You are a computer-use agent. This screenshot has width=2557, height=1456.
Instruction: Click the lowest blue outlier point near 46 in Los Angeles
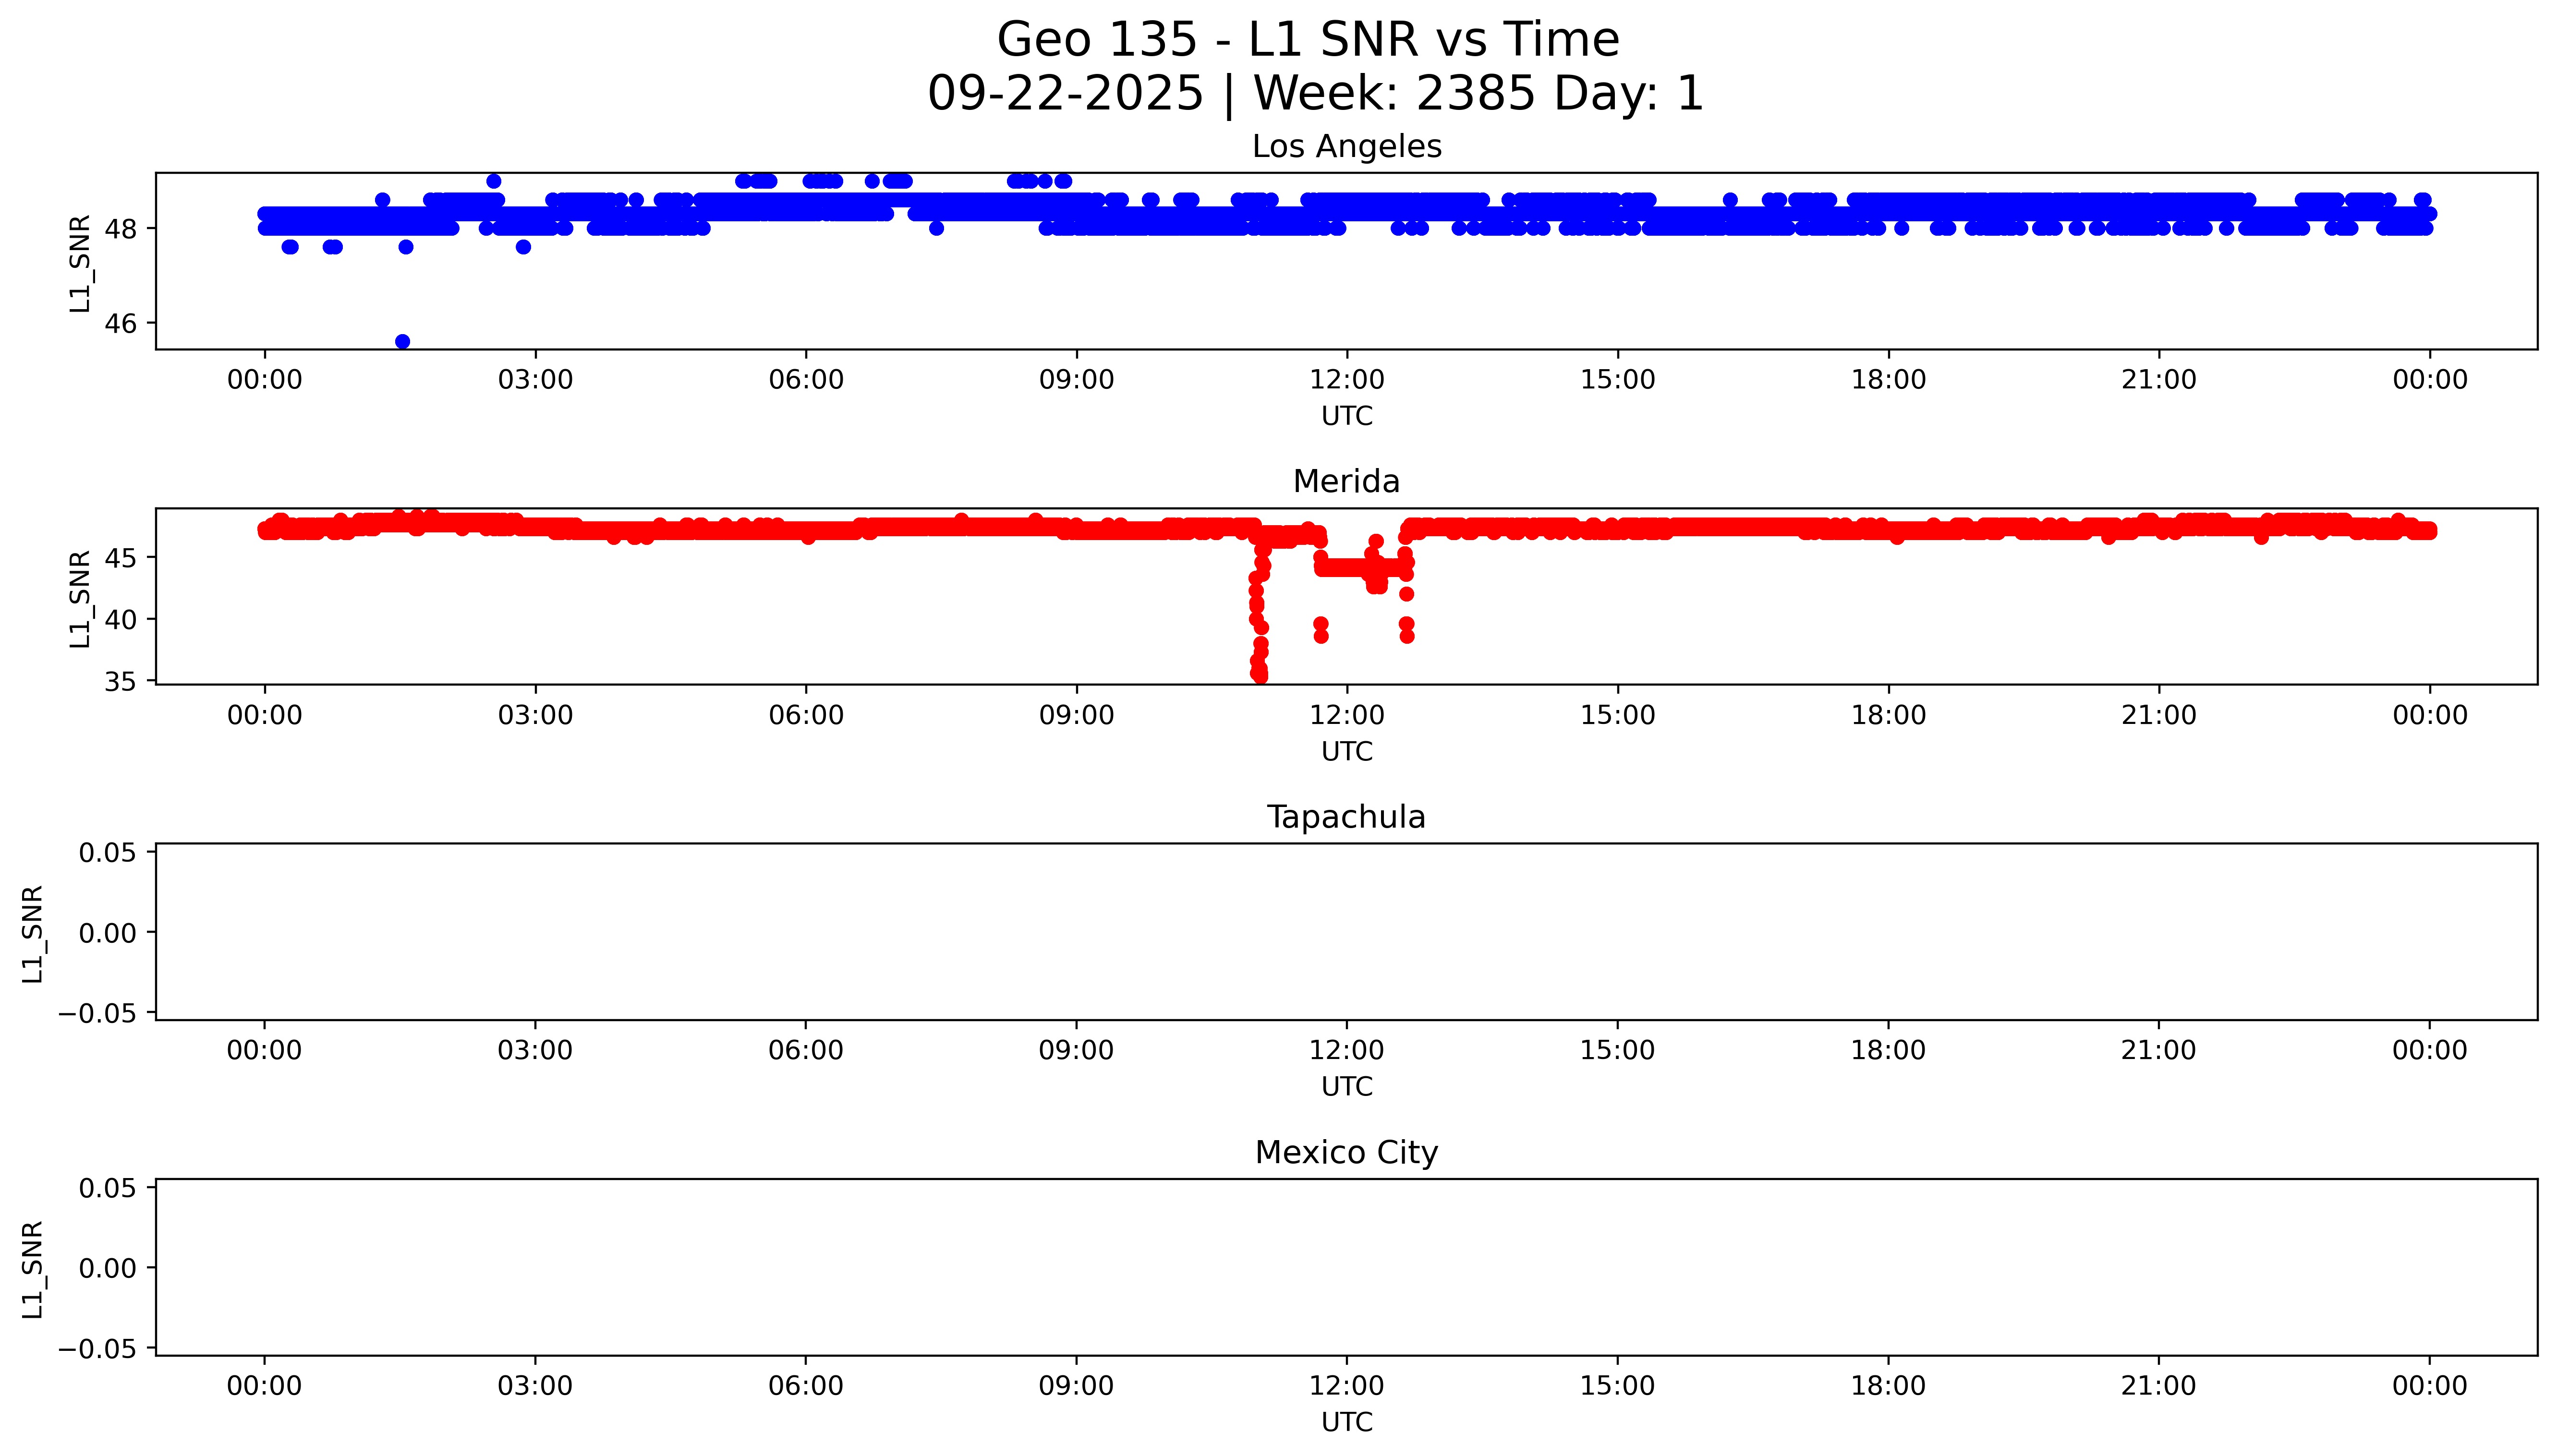pos(402,342)
